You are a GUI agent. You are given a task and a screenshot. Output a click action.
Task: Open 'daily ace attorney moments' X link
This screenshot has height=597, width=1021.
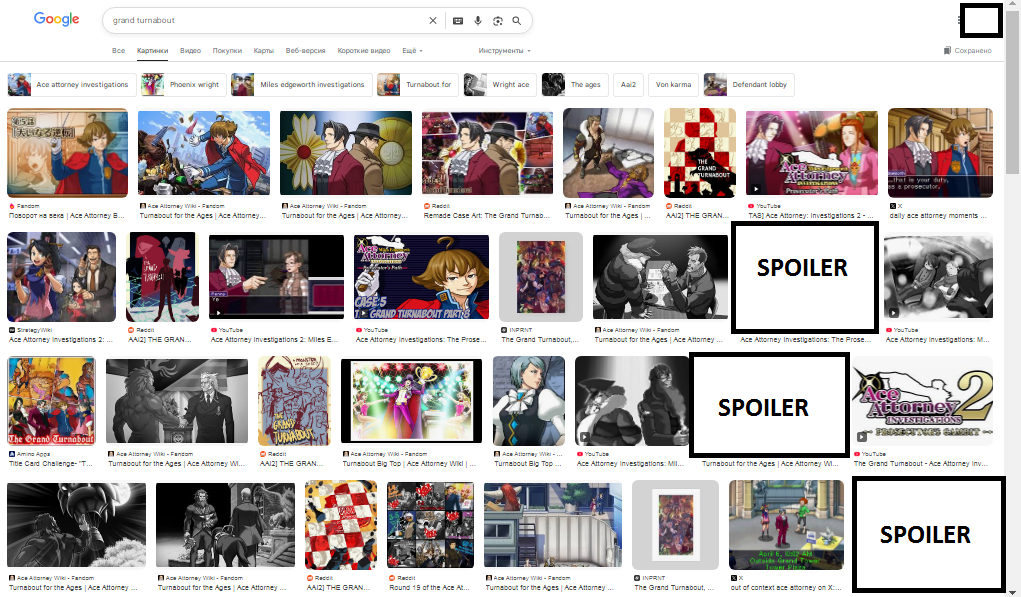[938, 215]
